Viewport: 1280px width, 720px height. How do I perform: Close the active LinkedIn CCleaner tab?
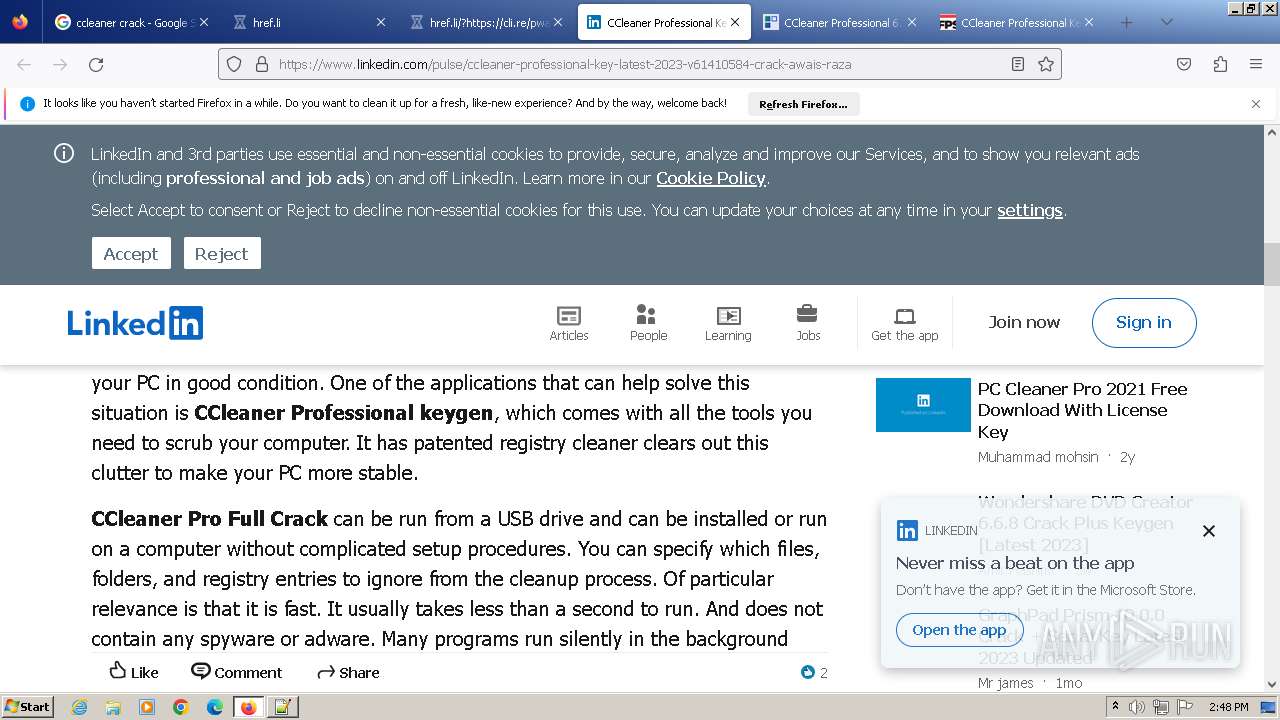(x=736, y=22)
